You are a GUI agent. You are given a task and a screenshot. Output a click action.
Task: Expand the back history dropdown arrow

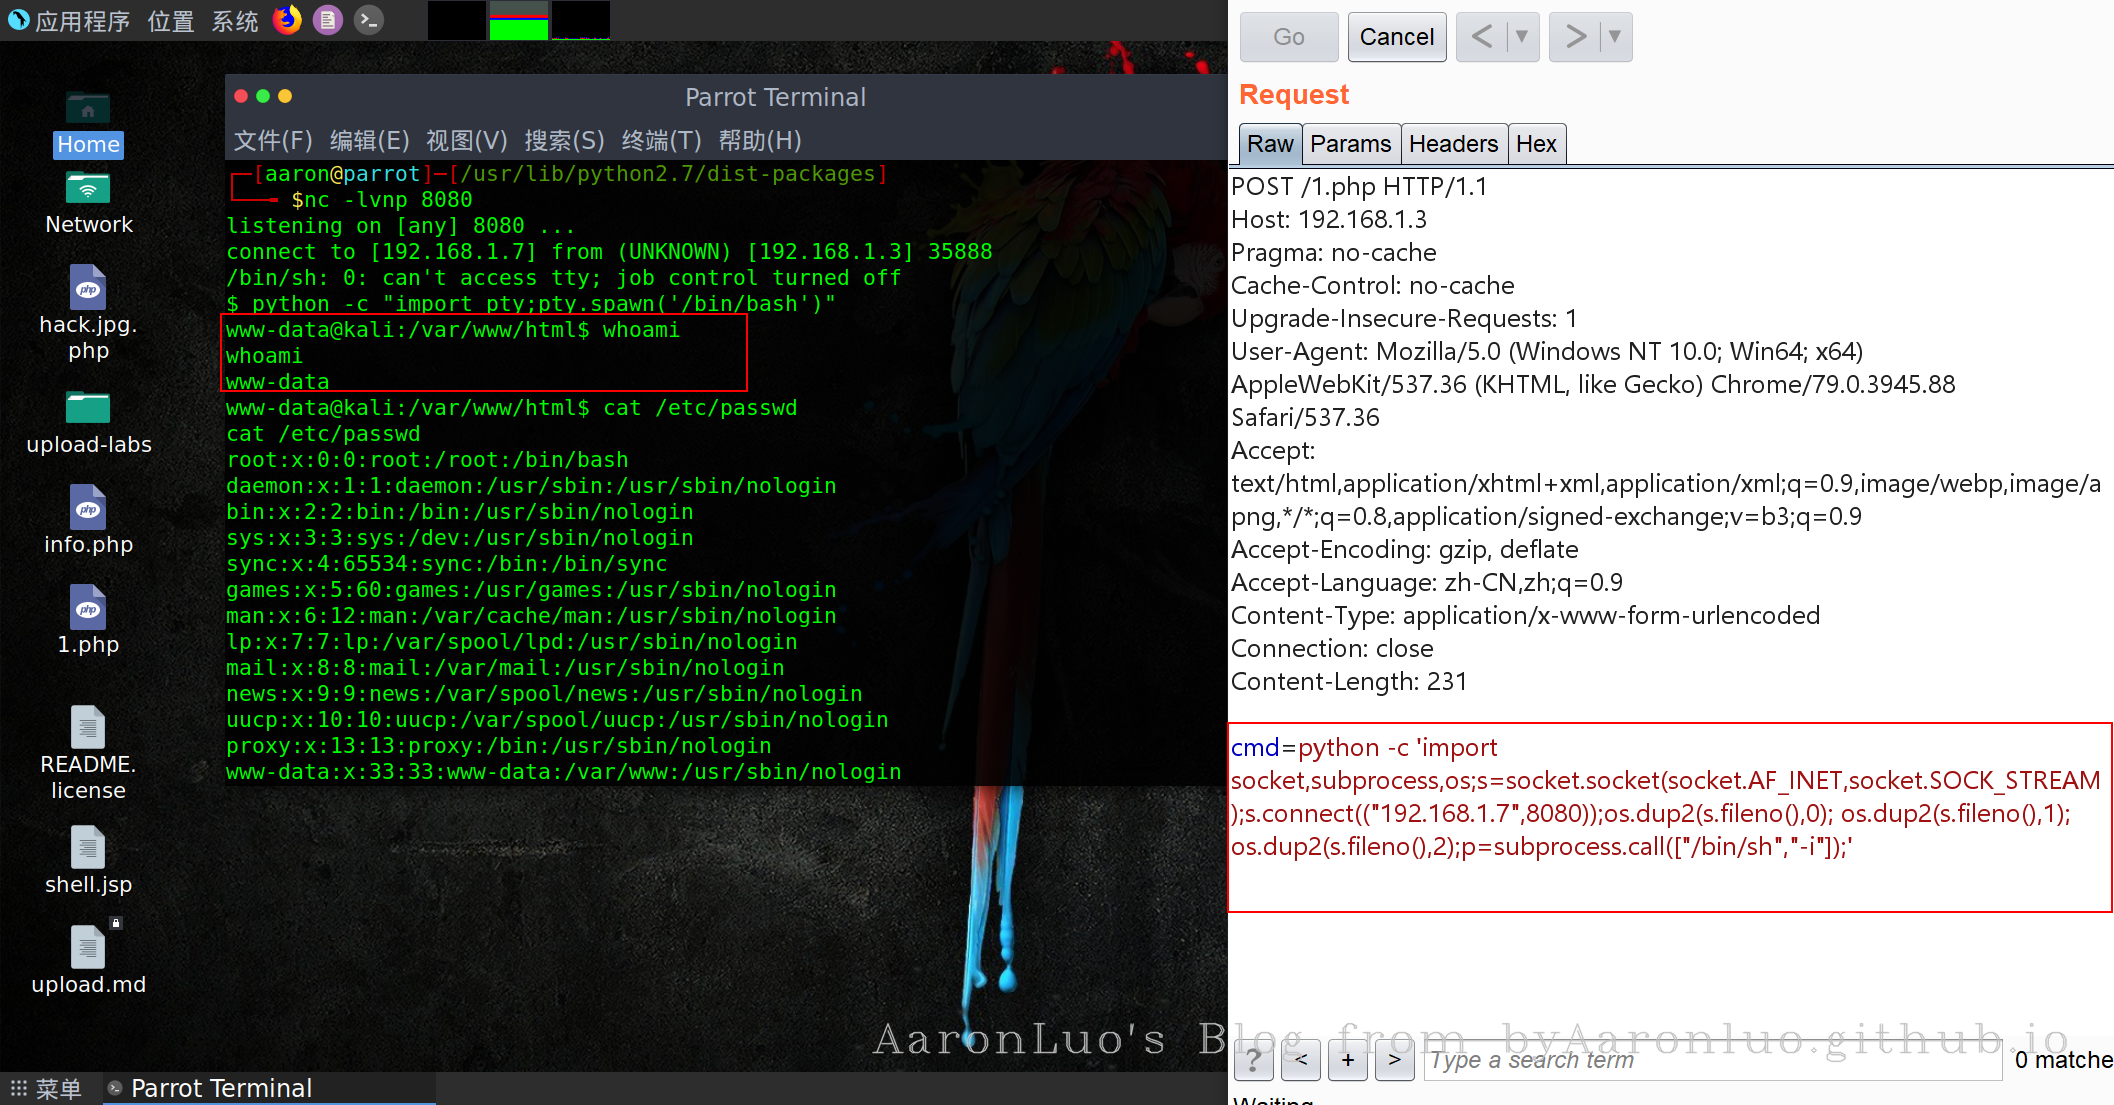[1521, 37]
